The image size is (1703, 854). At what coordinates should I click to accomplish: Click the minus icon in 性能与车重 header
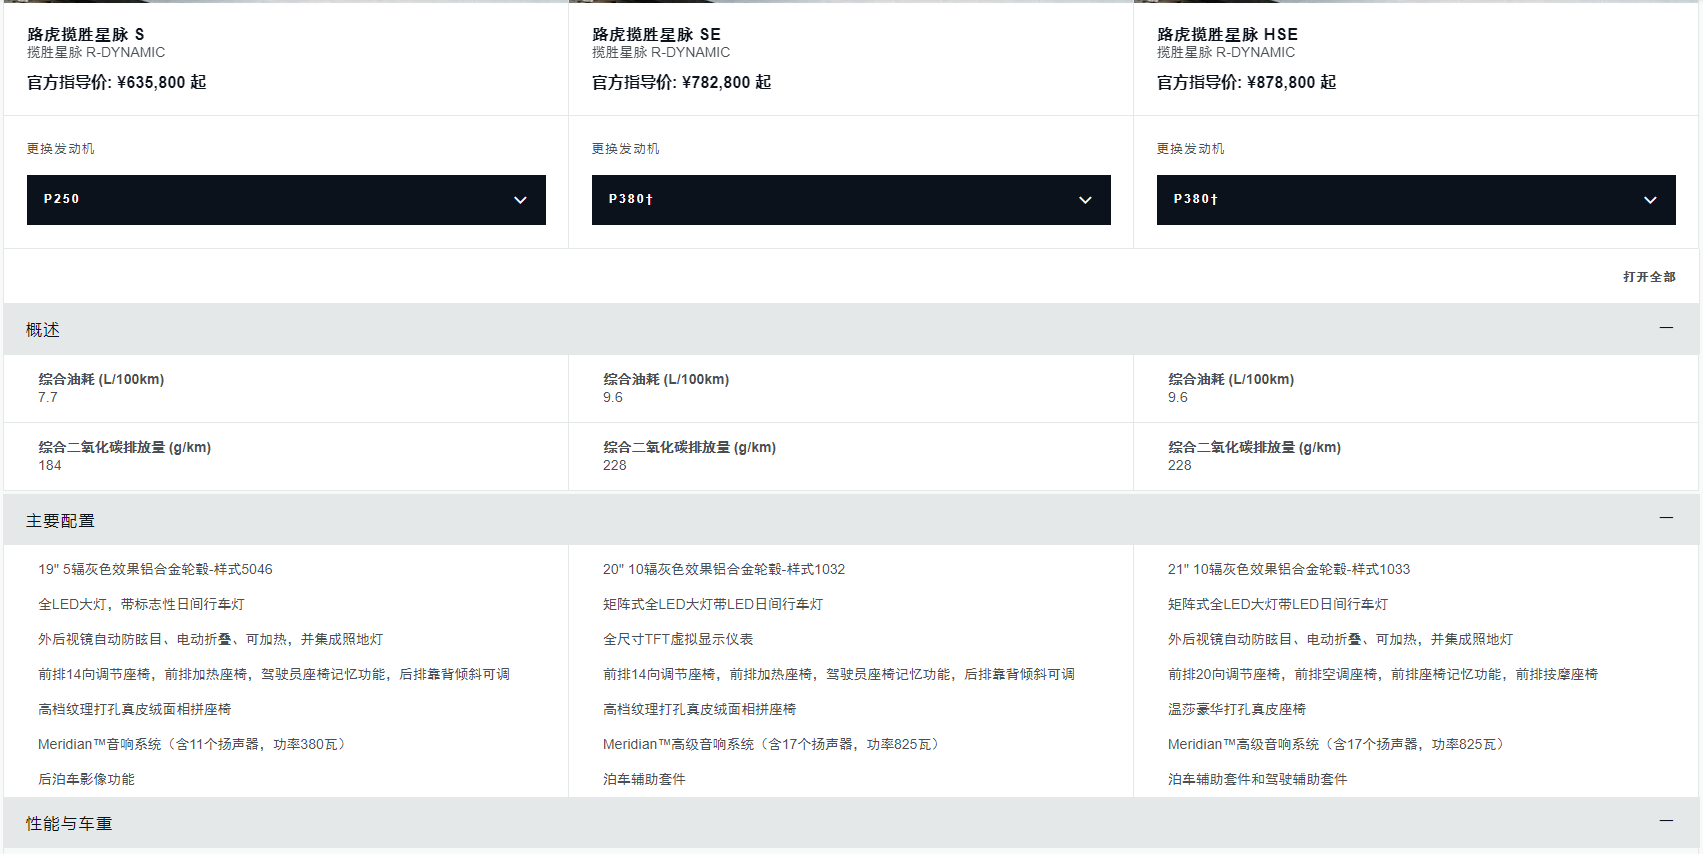click(x=1666, y=820)
